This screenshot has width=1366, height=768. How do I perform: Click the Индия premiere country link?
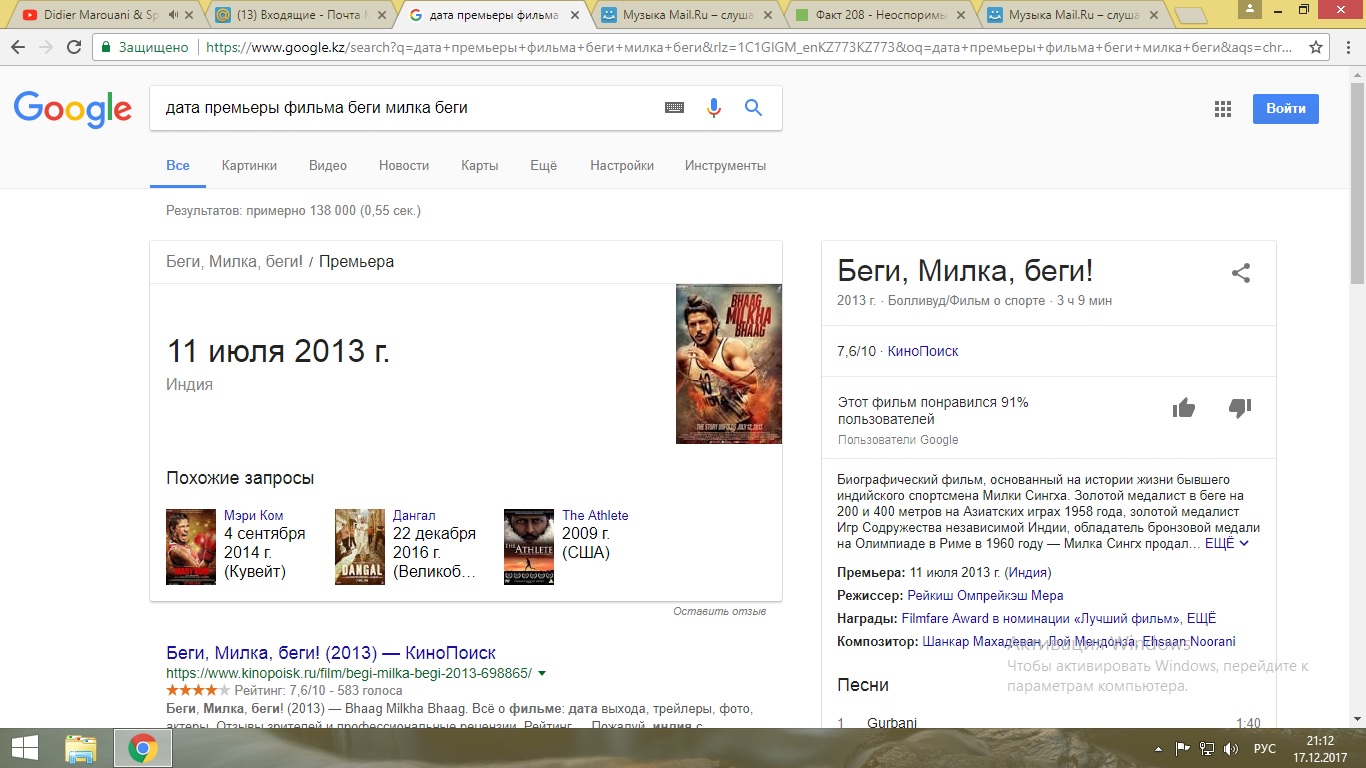[x=1028, y=572]
